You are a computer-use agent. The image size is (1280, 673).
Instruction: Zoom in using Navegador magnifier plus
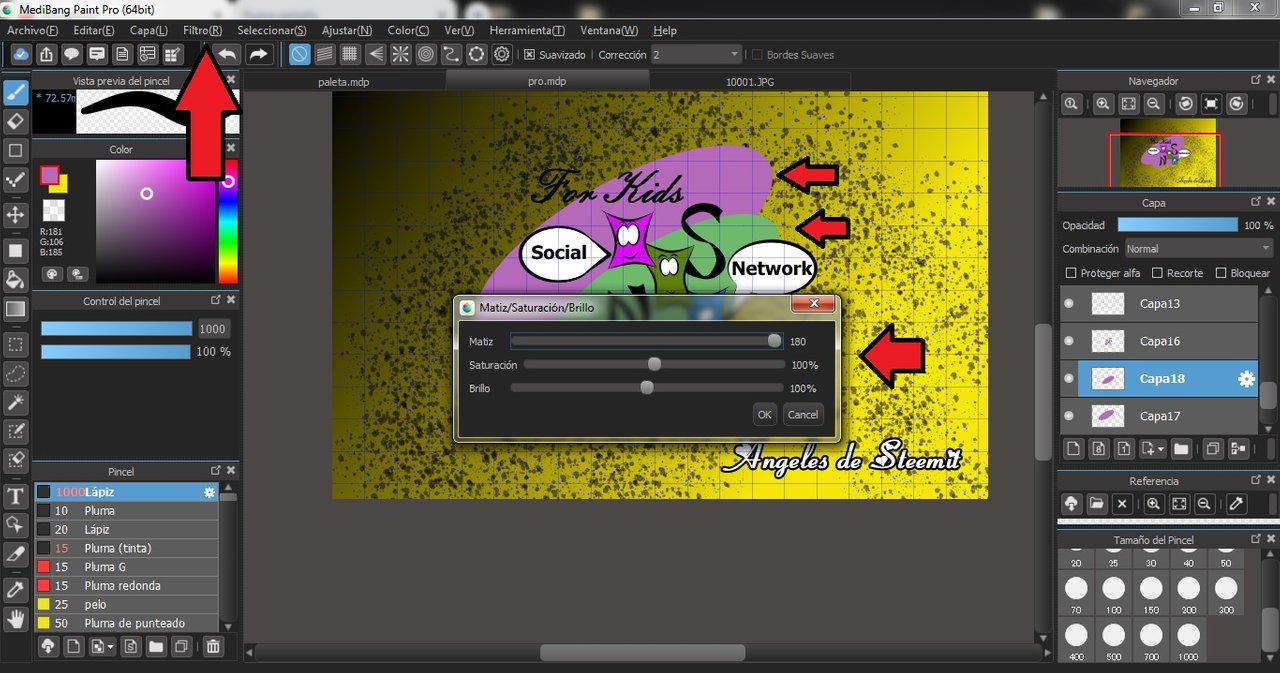pos(1102,103)
